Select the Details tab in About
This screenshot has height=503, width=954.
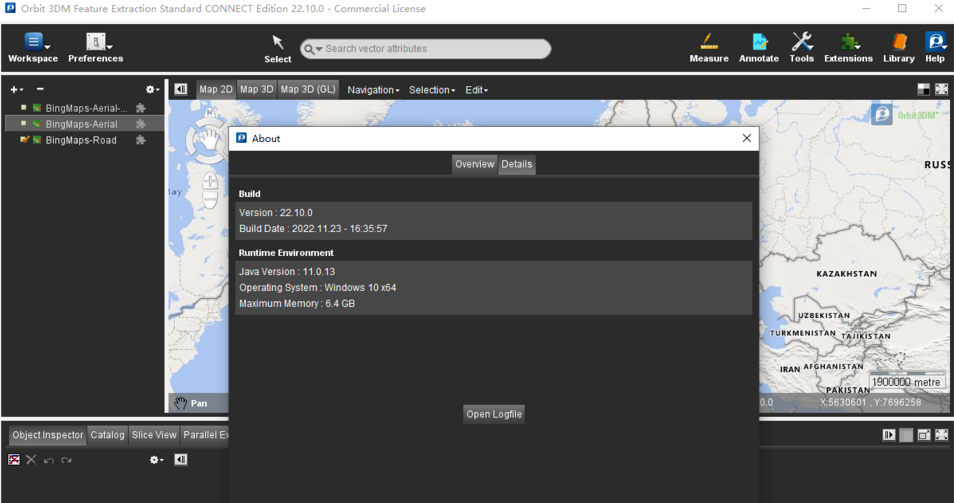coord(517,164)
